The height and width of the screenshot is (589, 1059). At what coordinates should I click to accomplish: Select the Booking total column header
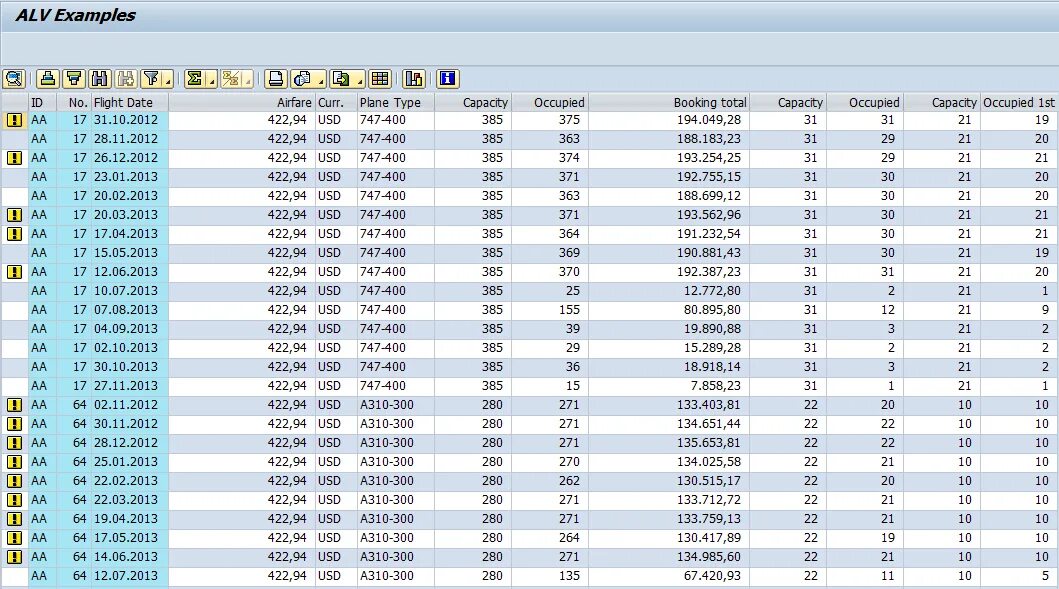[700, 102]
